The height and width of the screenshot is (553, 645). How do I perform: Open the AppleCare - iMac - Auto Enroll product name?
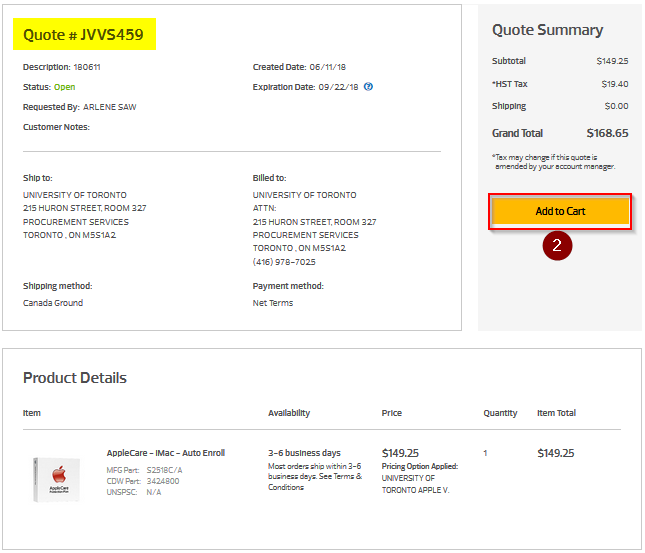point(165,453)
